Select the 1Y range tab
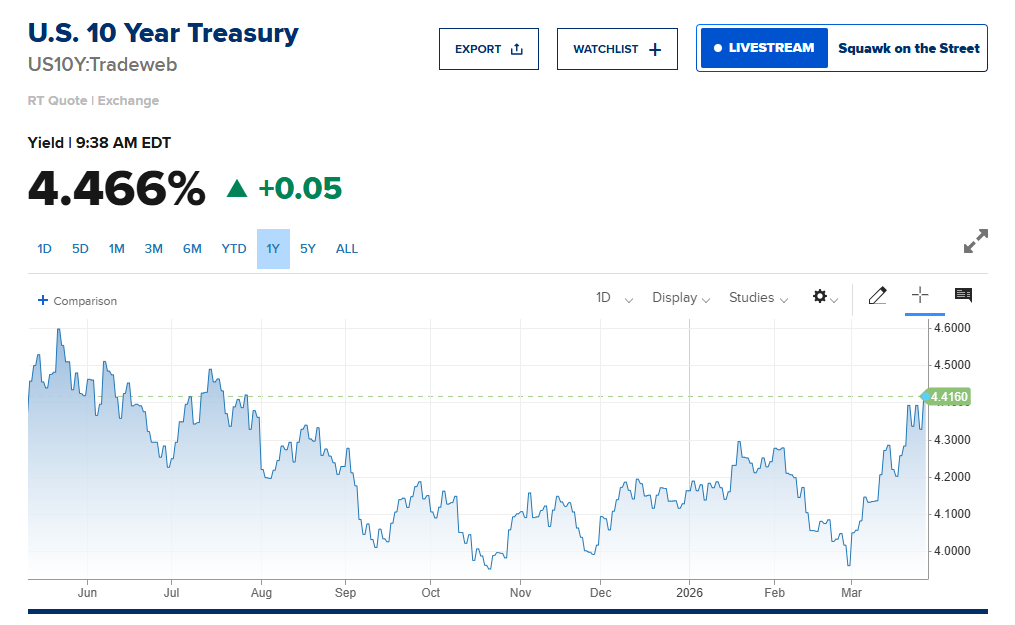Image resolution: width=1015 pixels, height=625 pixels. coord(273,249)
